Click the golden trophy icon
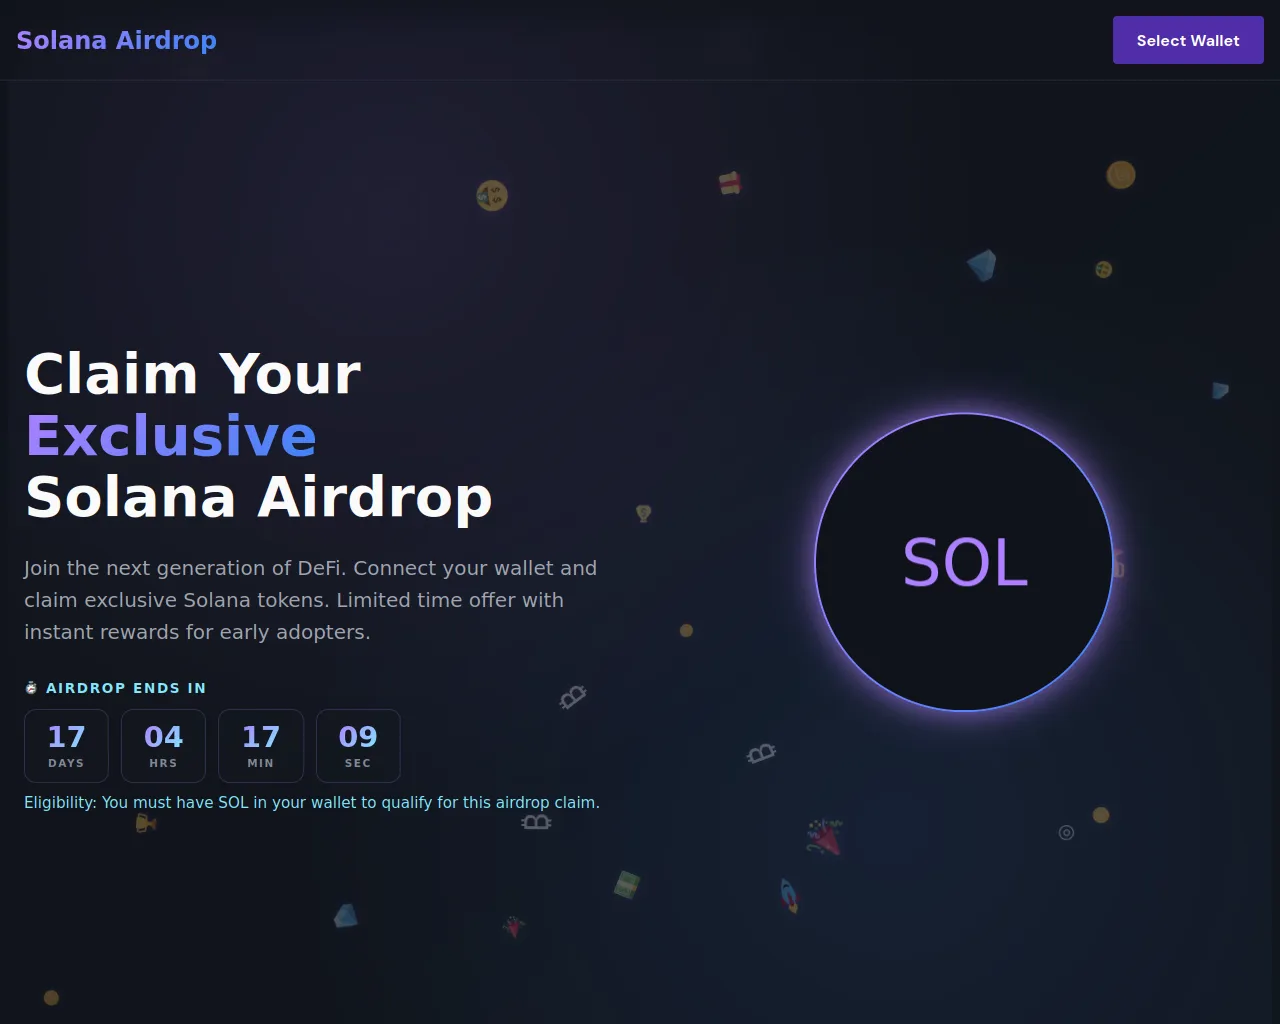 pos(146,823)
